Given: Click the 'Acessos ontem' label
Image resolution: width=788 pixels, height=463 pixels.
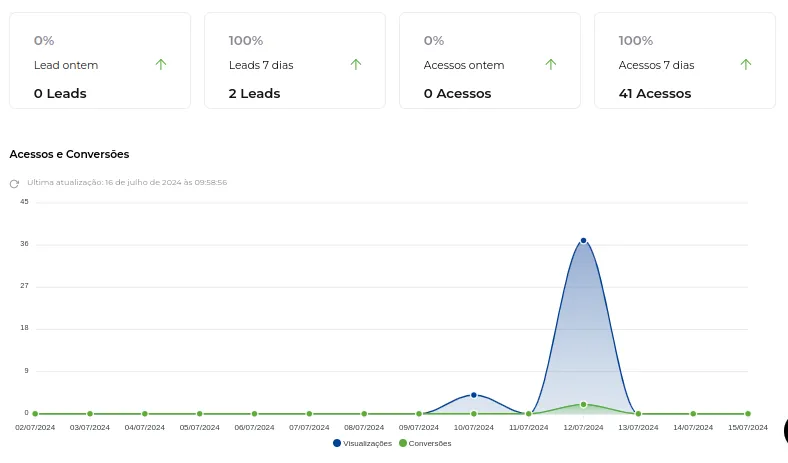Looking at the screenshot, I should pos(464,65).
